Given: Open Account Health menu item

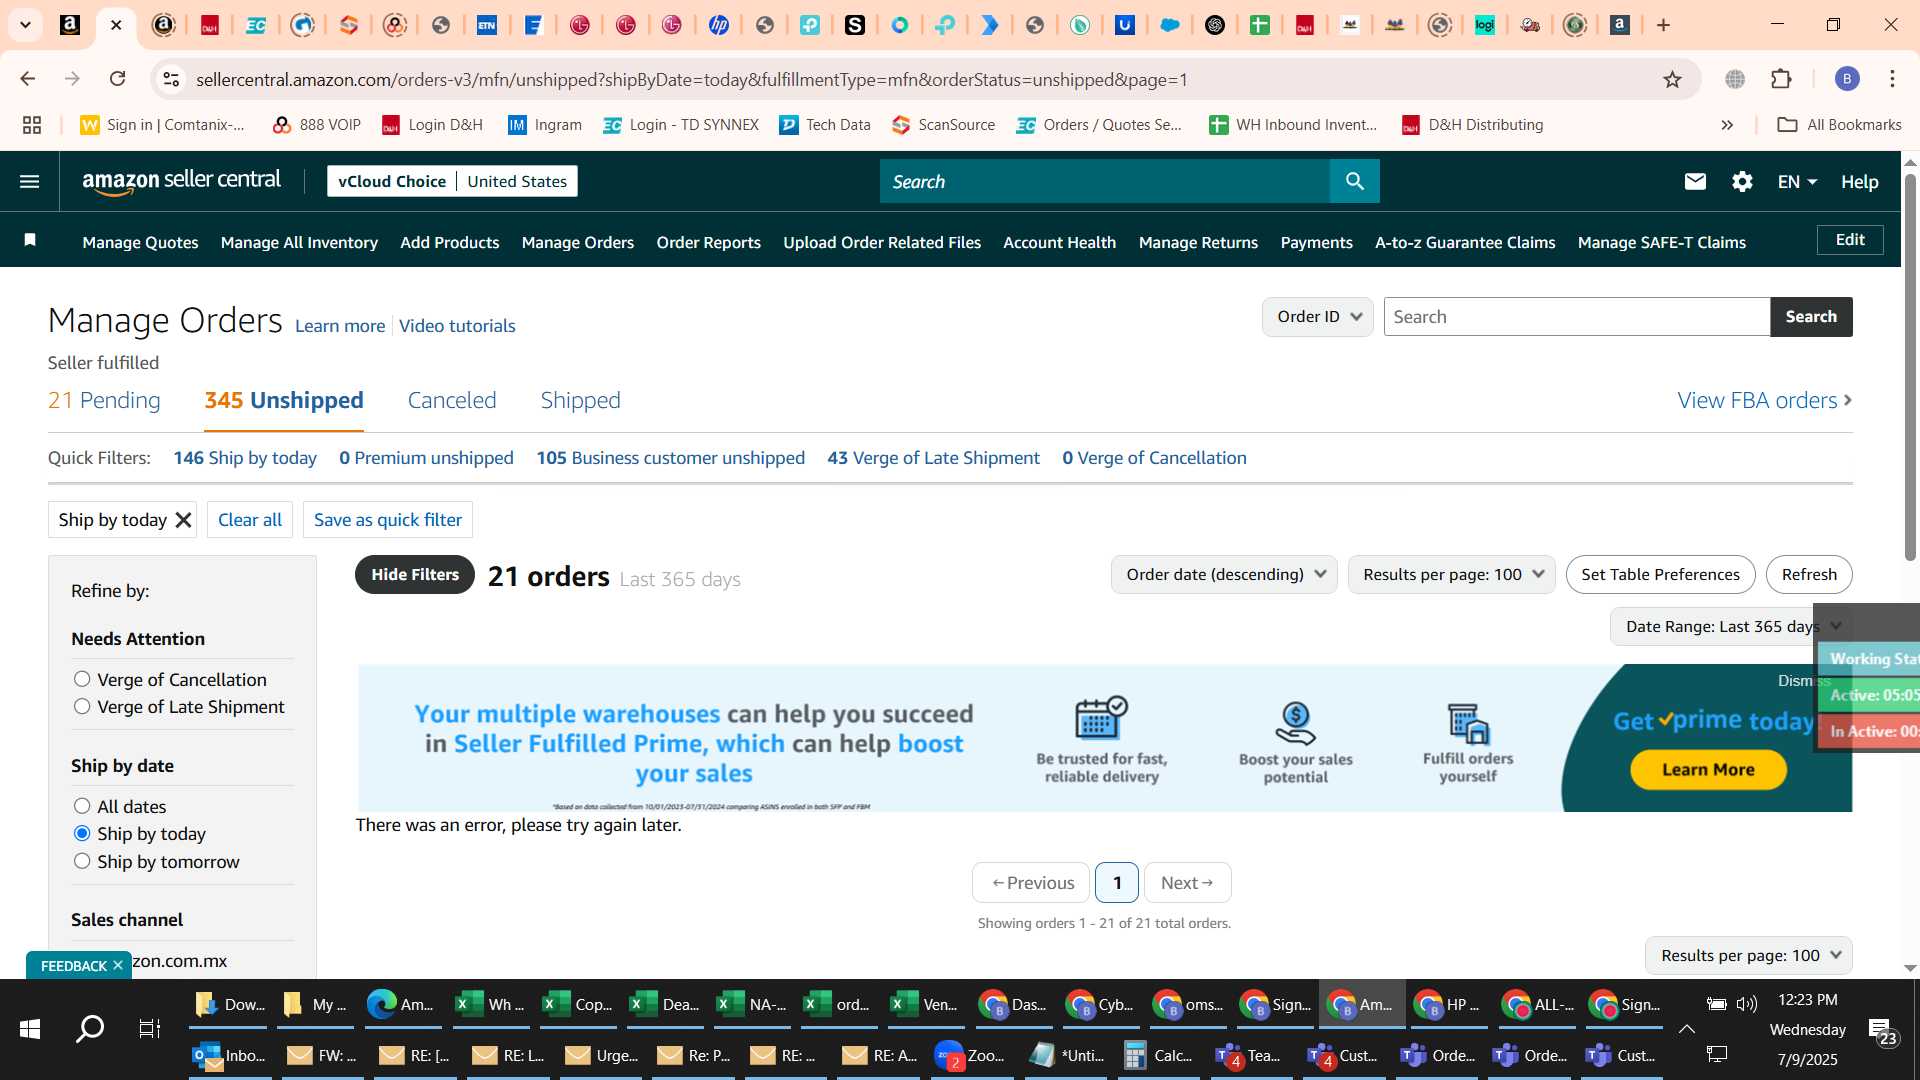Looking at the screenshot, I should tap(1059, 242).
